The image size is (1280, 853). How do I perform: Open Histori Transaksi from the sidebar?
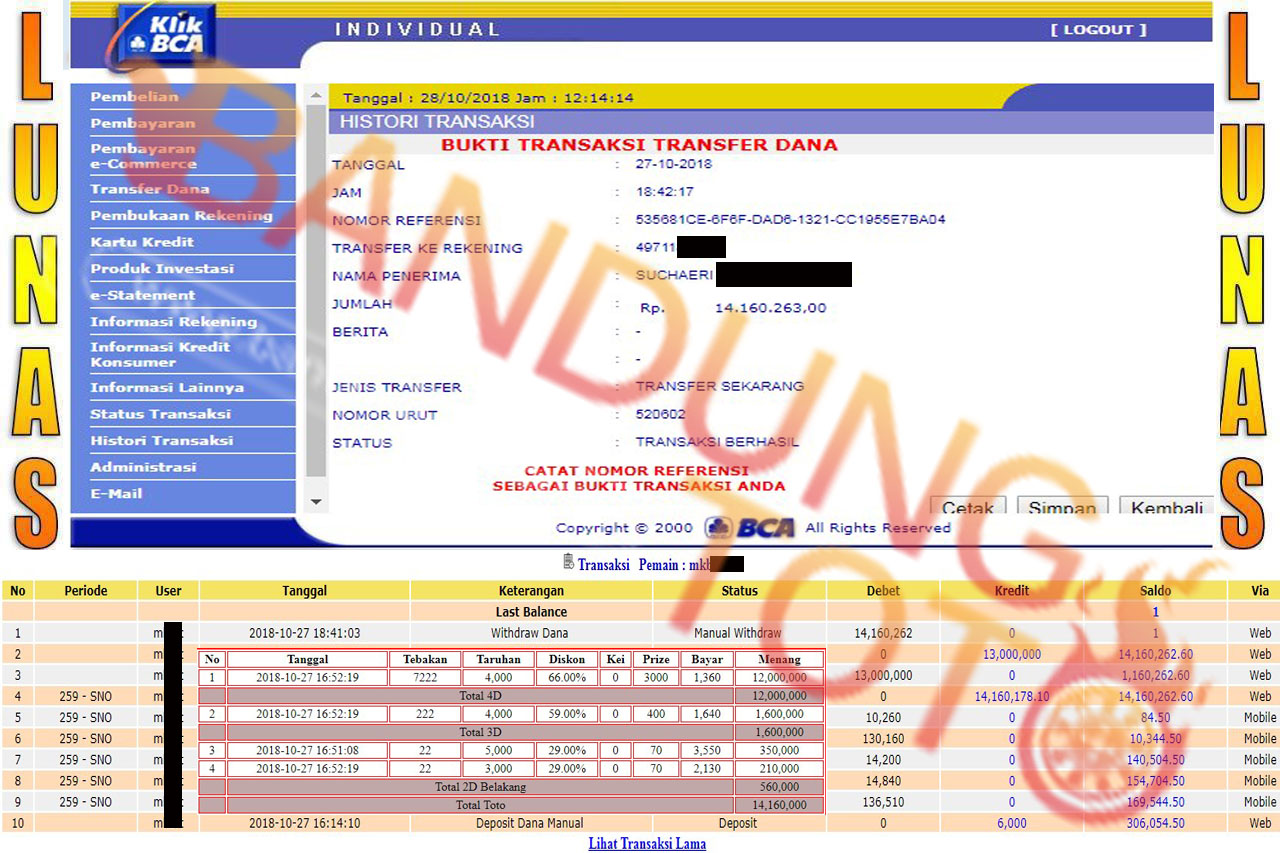click(161, 440)
